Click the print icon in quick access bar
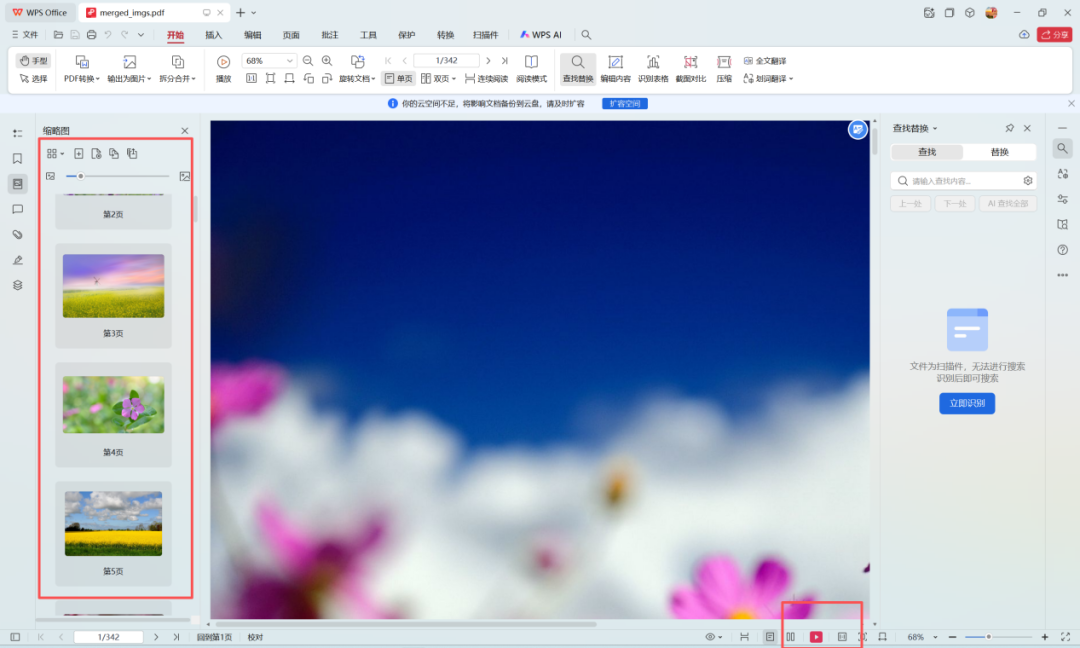The image size is (1080, 648). coord(92,34)
